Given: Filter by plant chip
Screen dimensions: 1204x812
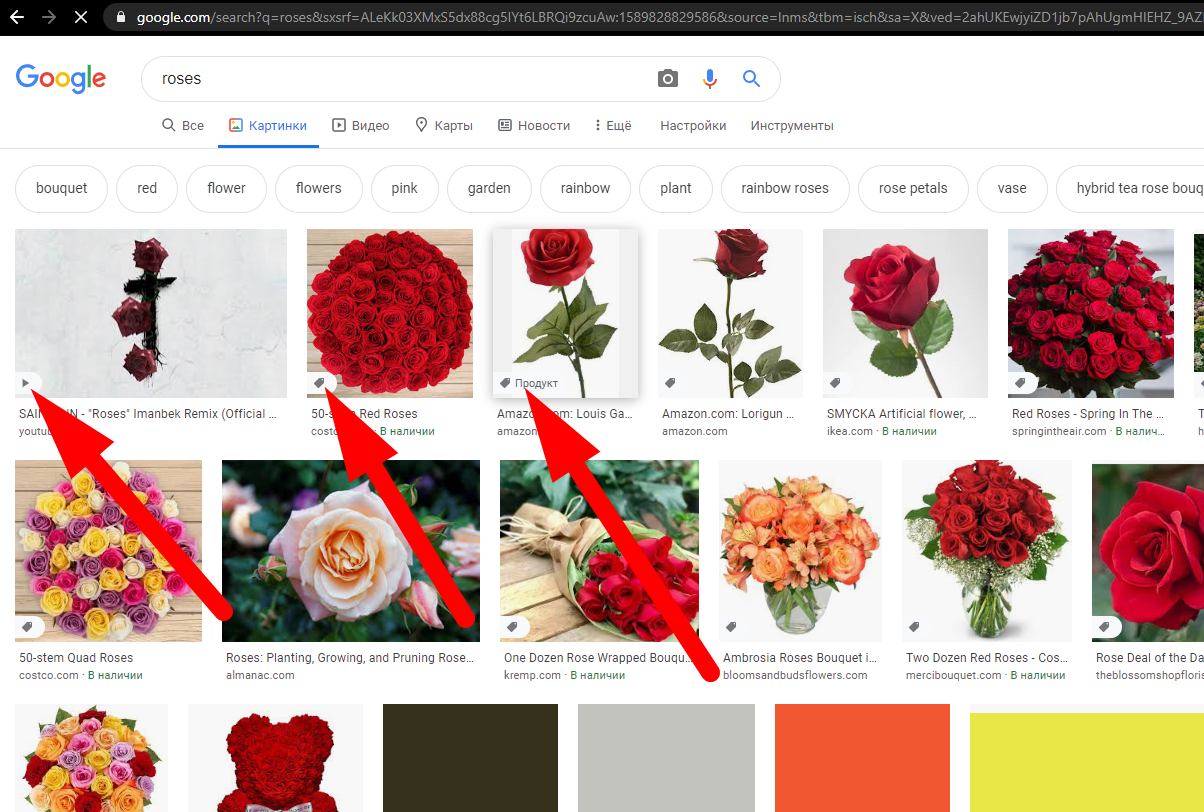Looking at the screenshot, I should [x=676, y=188].
